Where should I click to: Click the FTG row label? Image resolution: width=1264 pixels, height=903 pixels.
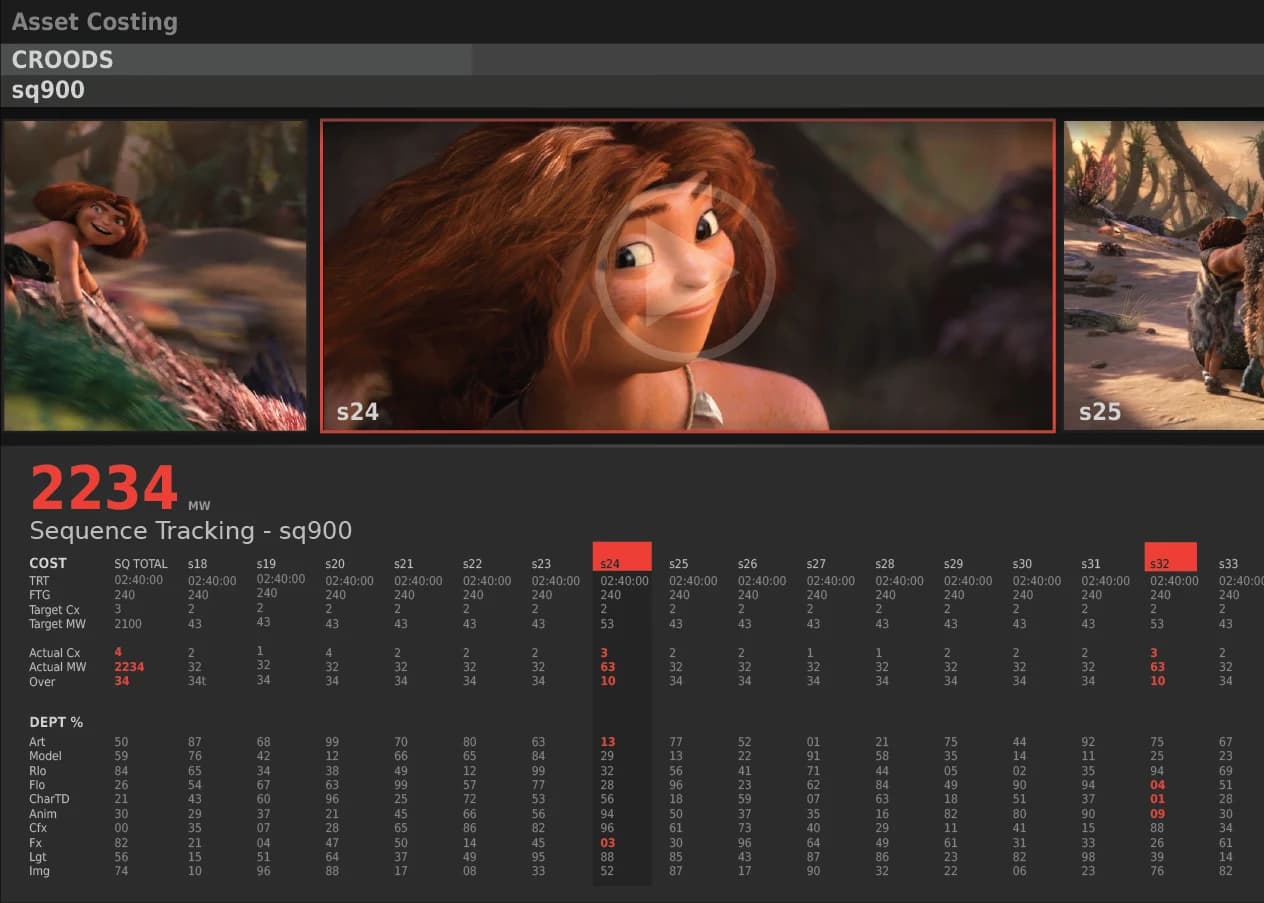click(40, 595)
